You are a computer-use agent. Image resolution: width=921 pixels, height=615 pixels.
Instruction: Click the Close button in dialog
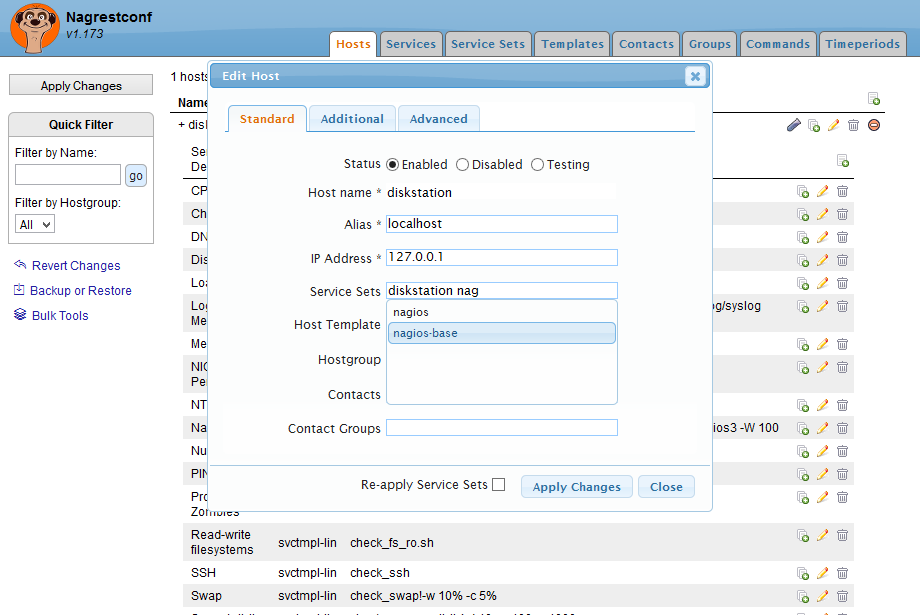point(666,486)
